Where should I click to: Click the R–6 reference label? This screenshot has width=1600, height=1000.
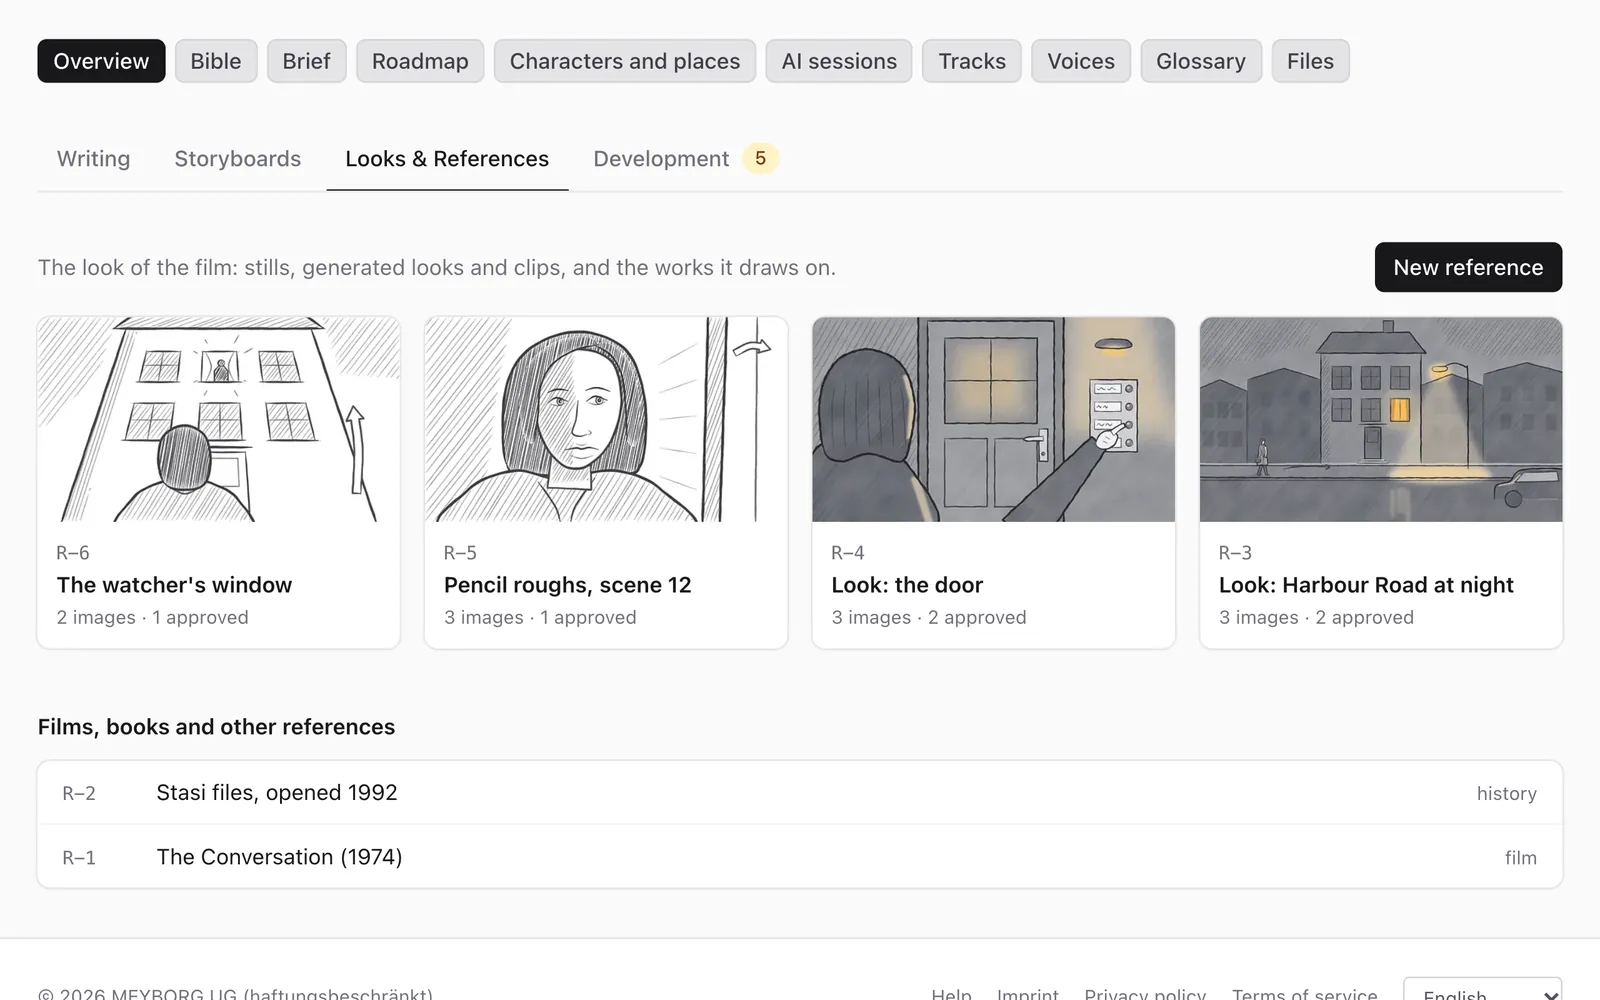point(73,553)
